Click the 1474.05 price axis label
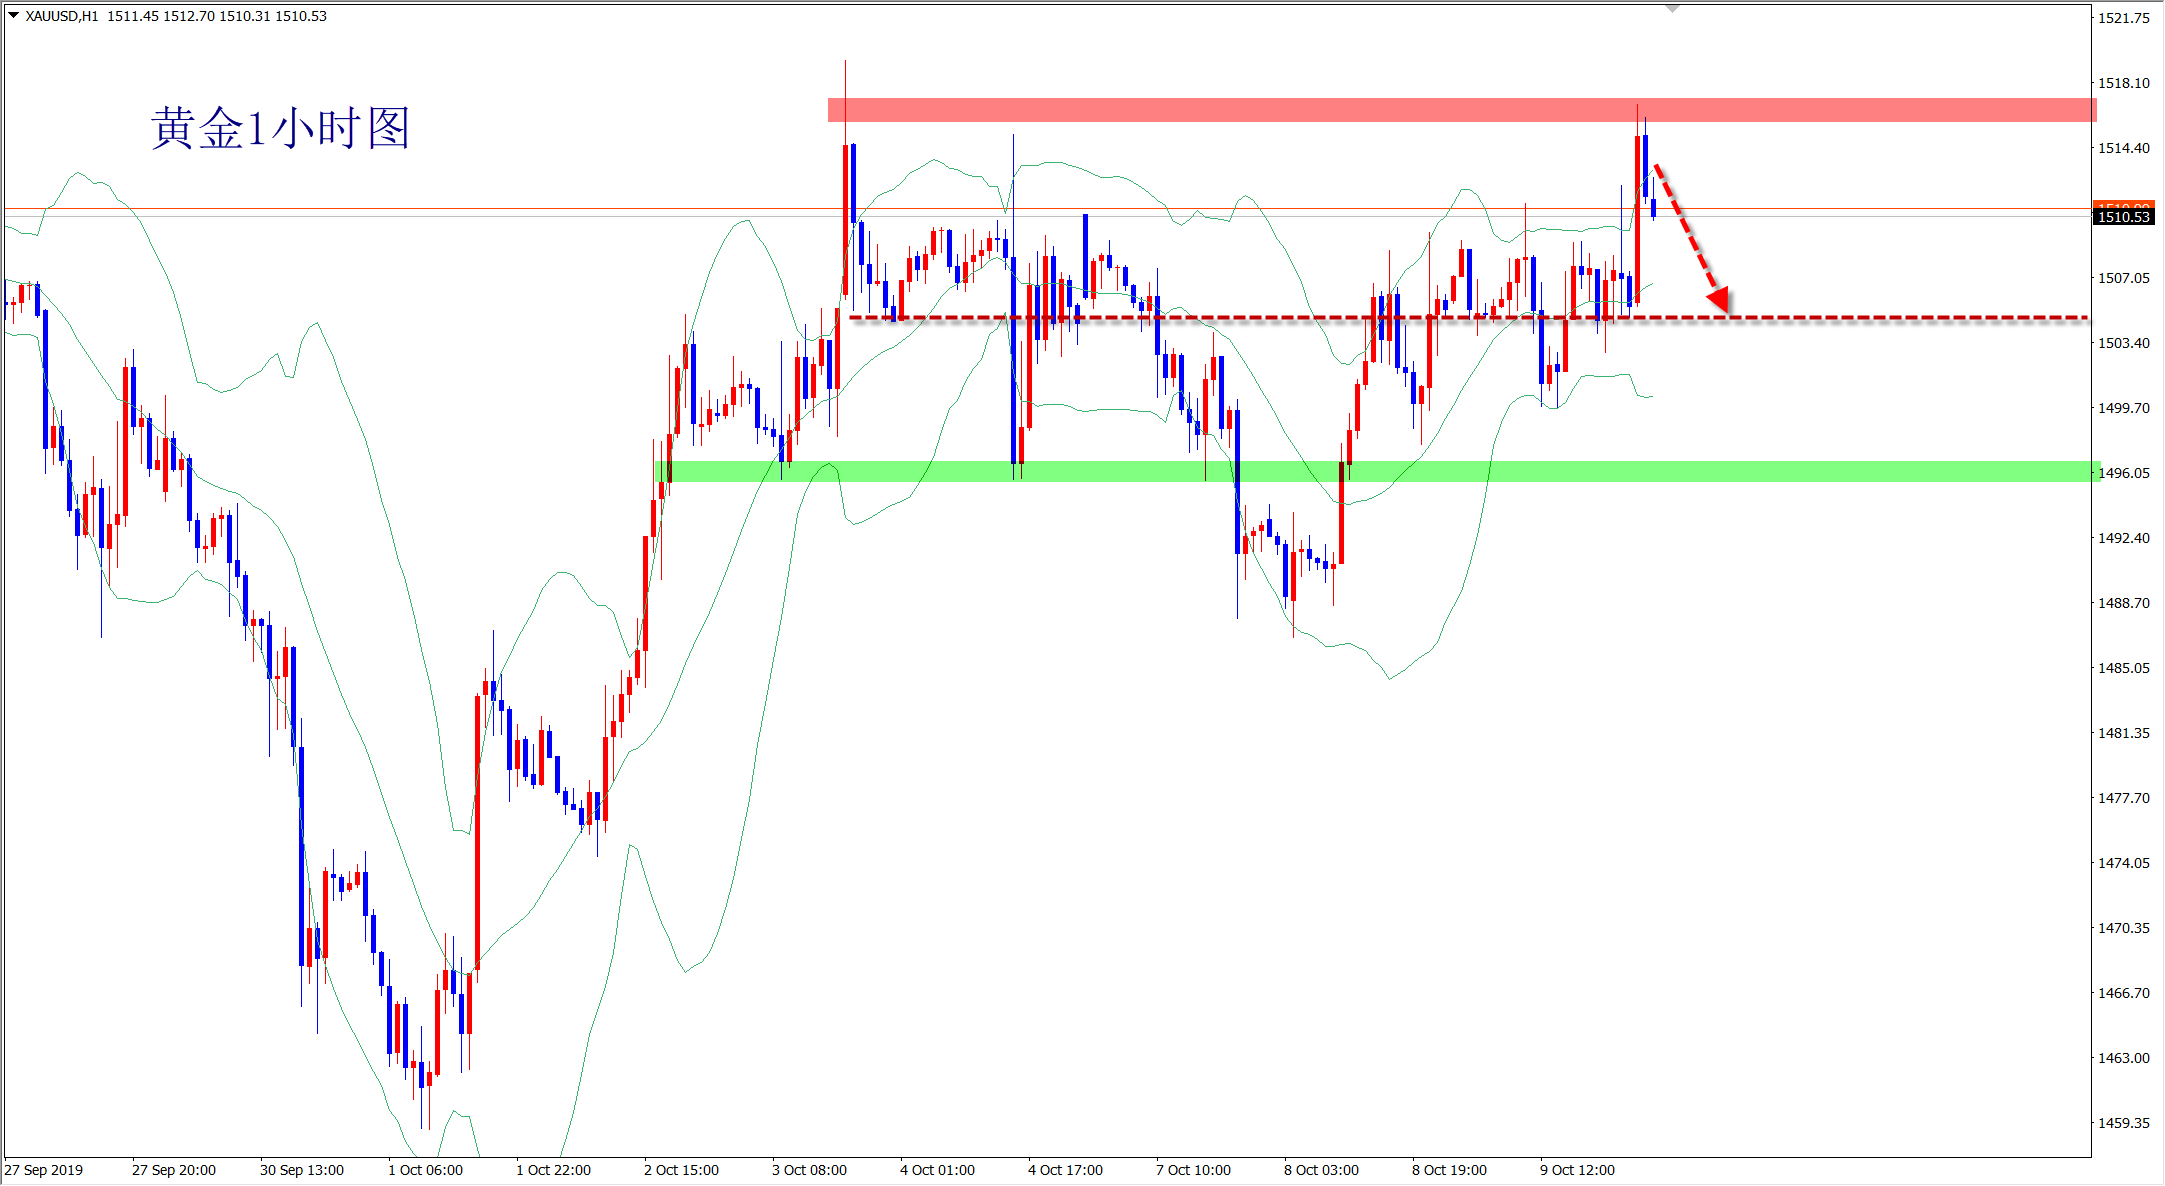2165x1186 pixels. click(2124, 863)
